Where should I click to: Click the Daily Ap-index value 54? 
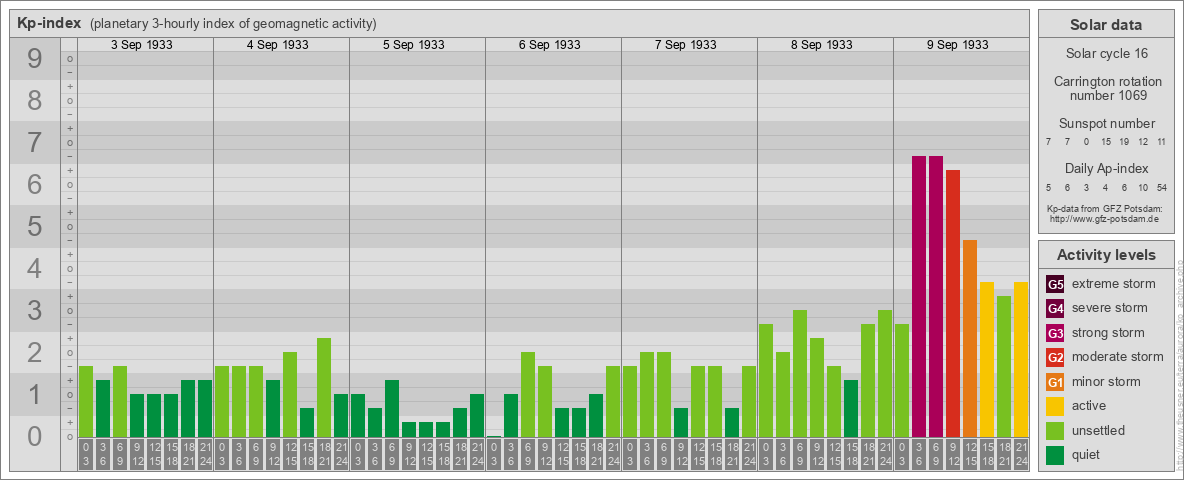[1161, 187]
